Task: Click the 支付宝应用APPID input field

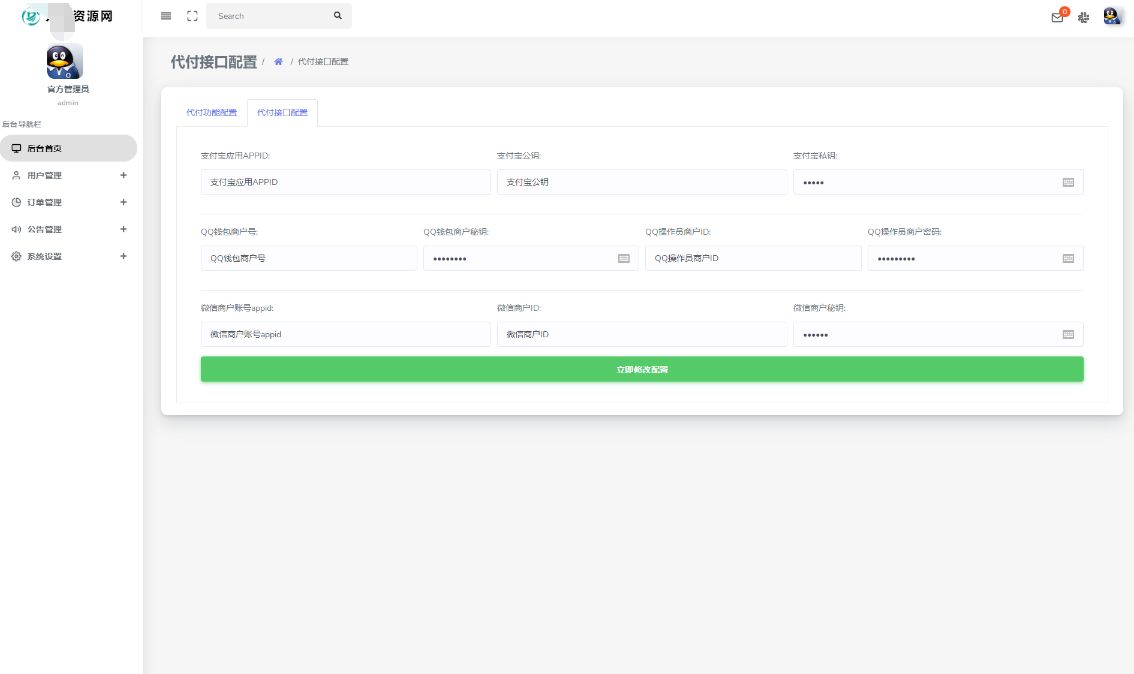Action: pyautogui.click(x=345, y=182)
